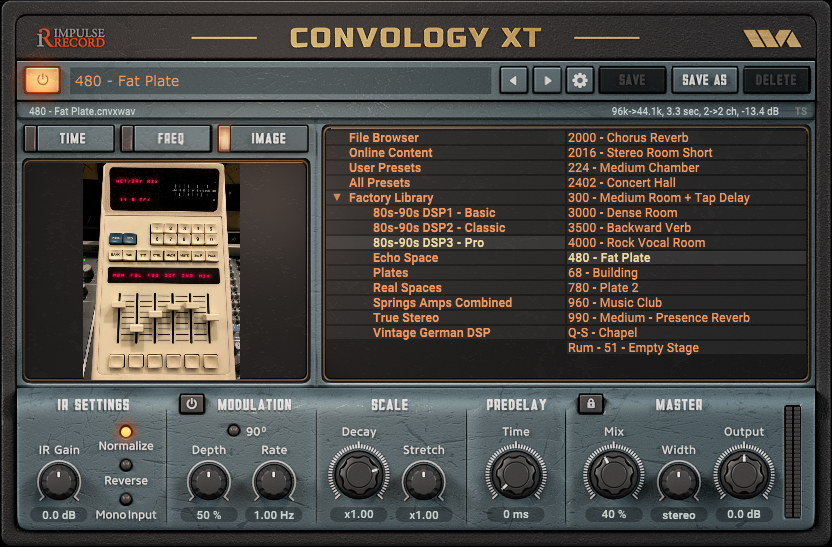The width and height of the screenshot is (832, 547).
Task: Toggle the Predelay lock icon
Action: pyautogui.click(x=591, y=404)
